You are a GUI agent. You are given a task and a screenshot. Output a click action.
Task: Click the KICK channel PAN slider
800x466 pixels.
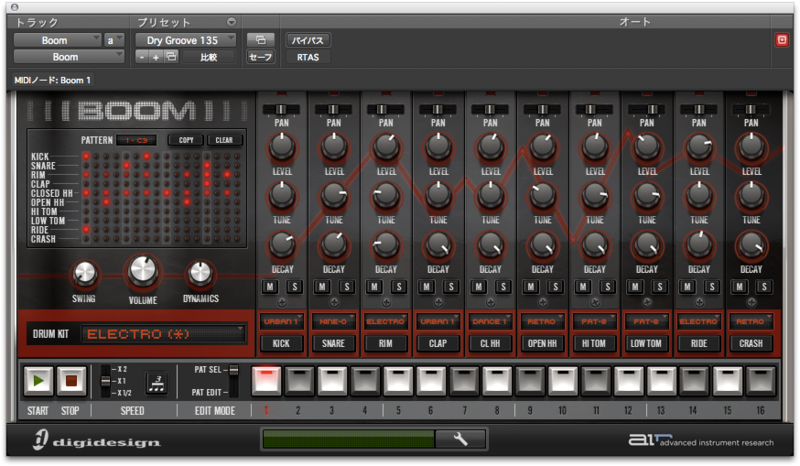(x=282, y=109)
